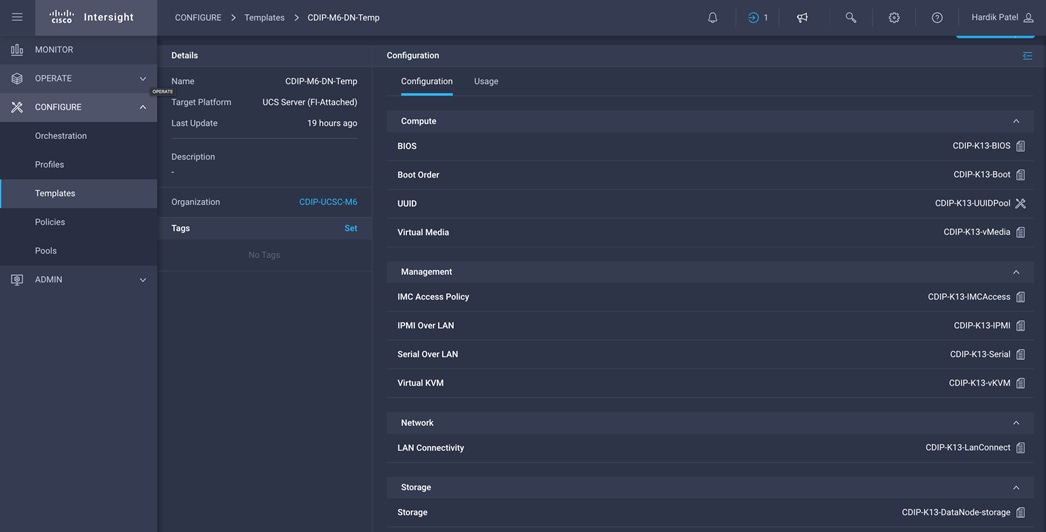Click the UCS Server (FI-Attached) value
Image resolution: width=1046 pixels, height=532 pixels.
310,102
